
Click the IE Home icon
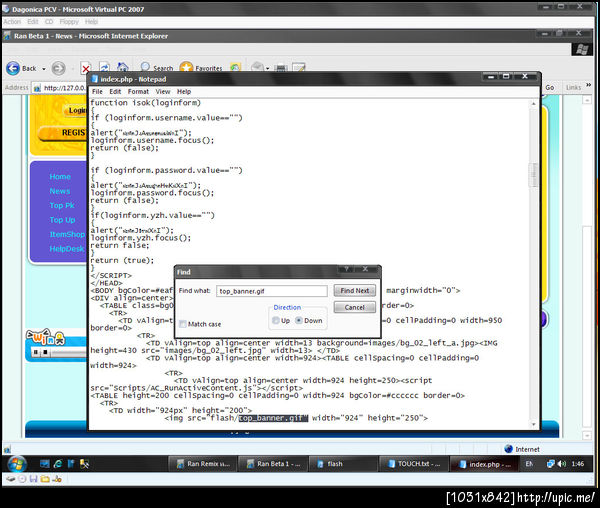122,67
